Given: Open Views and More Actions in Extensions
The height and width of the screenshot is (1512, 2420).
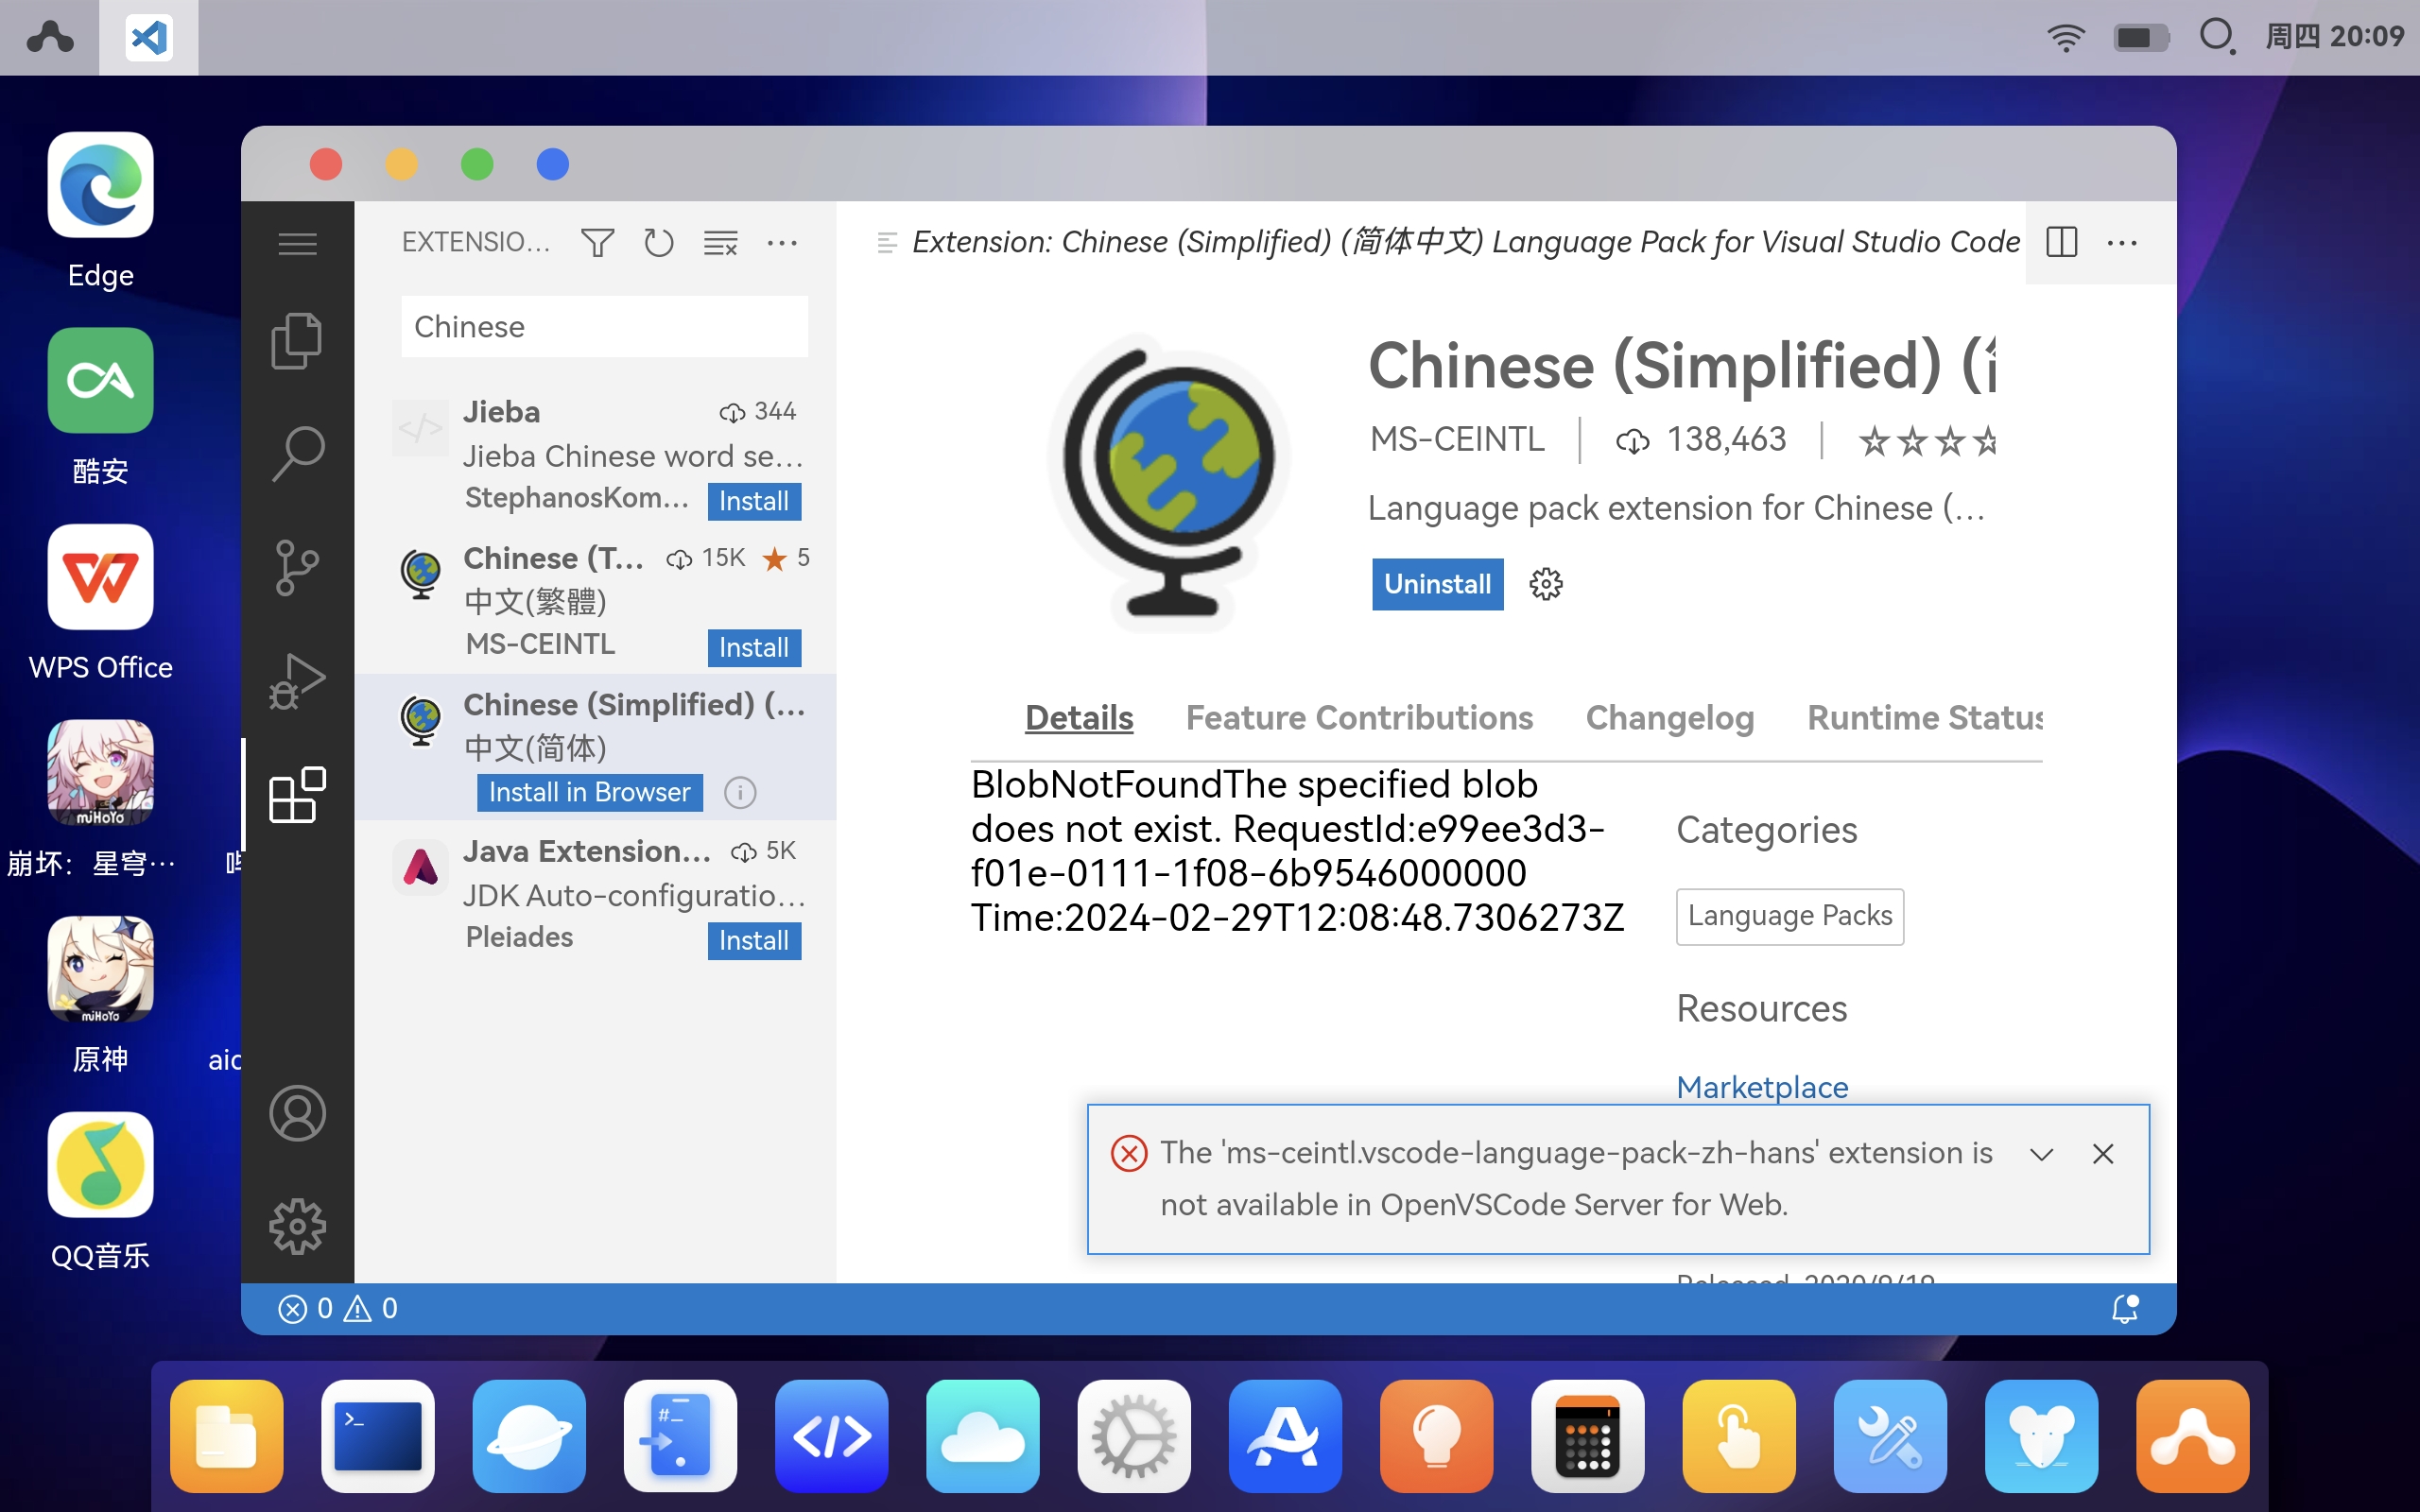Looking at the screenshot, I should pos(782,243).
